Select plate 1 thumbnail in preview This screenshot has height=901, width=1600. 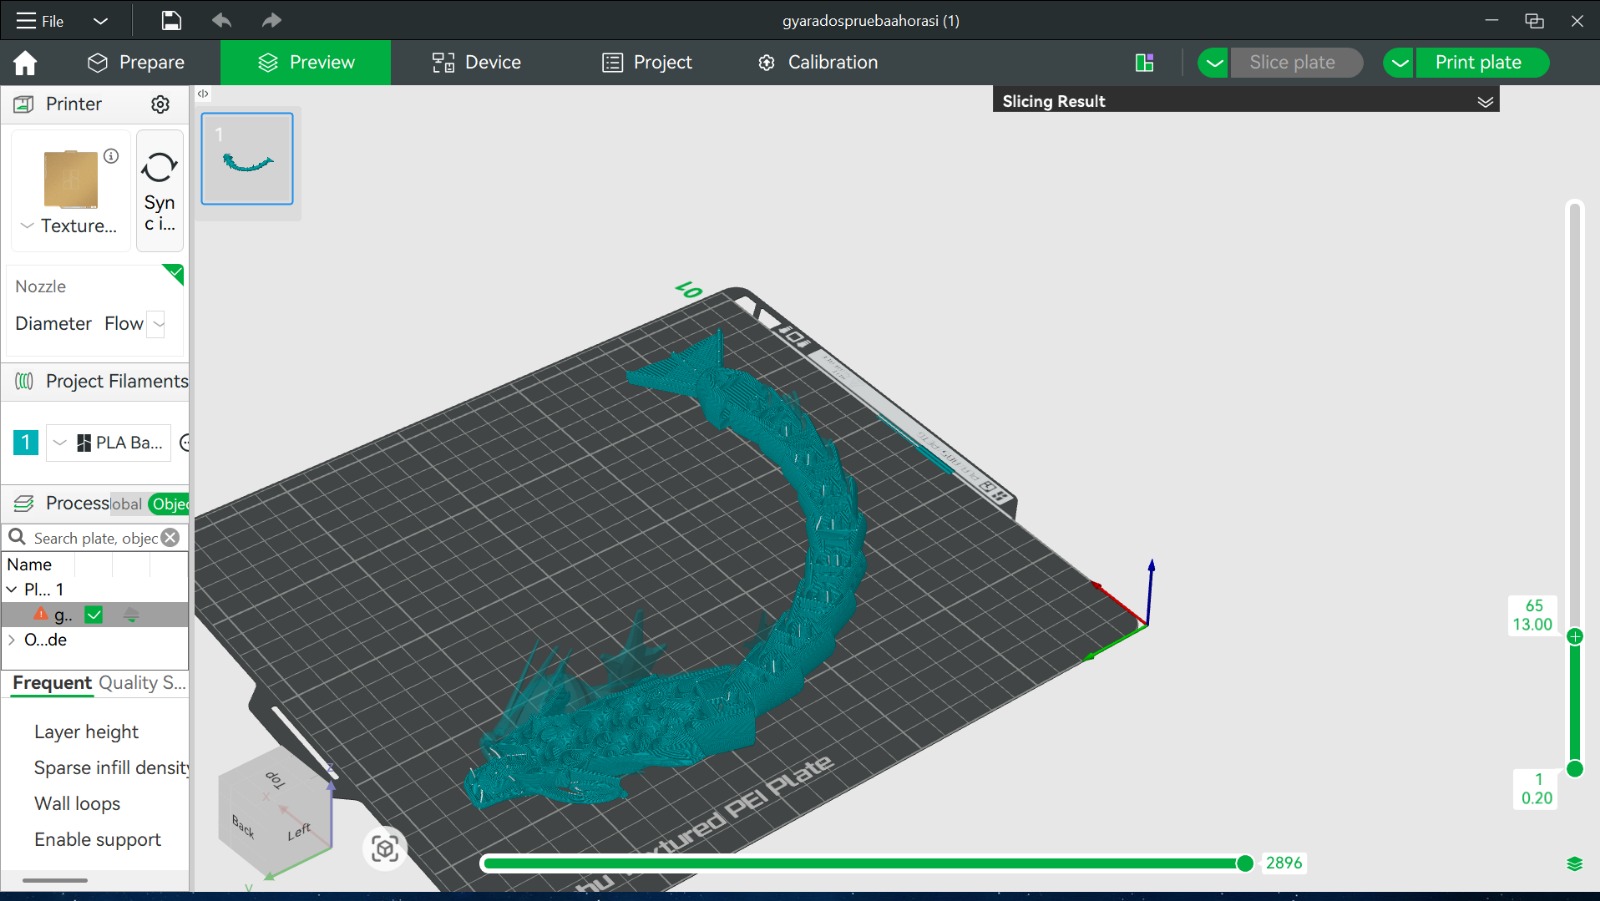pos(247,159)
